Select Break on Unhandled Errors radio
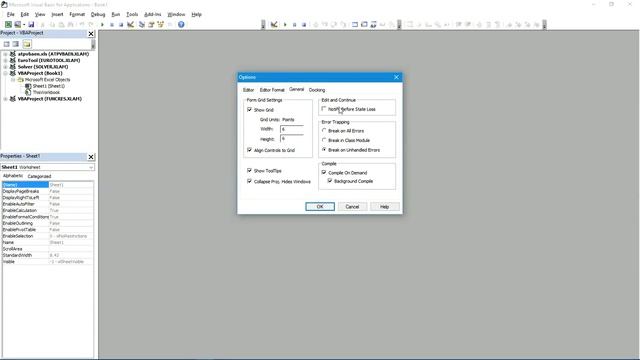This screenshot has width=640, height=360. tap(324, 150)
